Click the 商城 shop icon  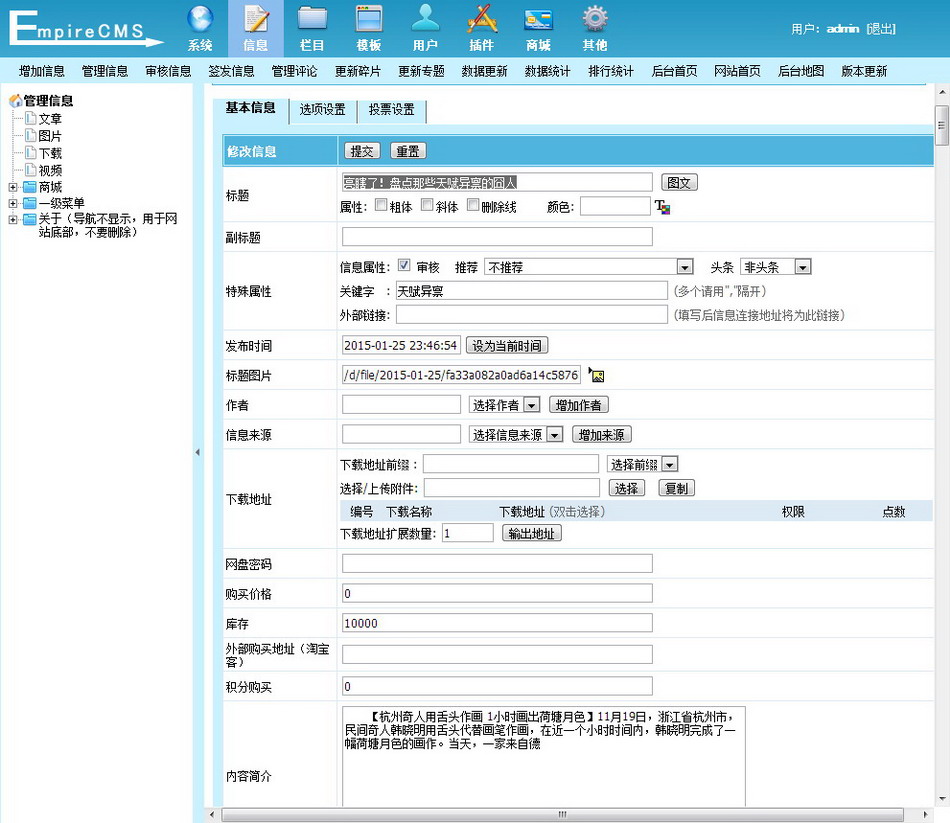point(538,20)
